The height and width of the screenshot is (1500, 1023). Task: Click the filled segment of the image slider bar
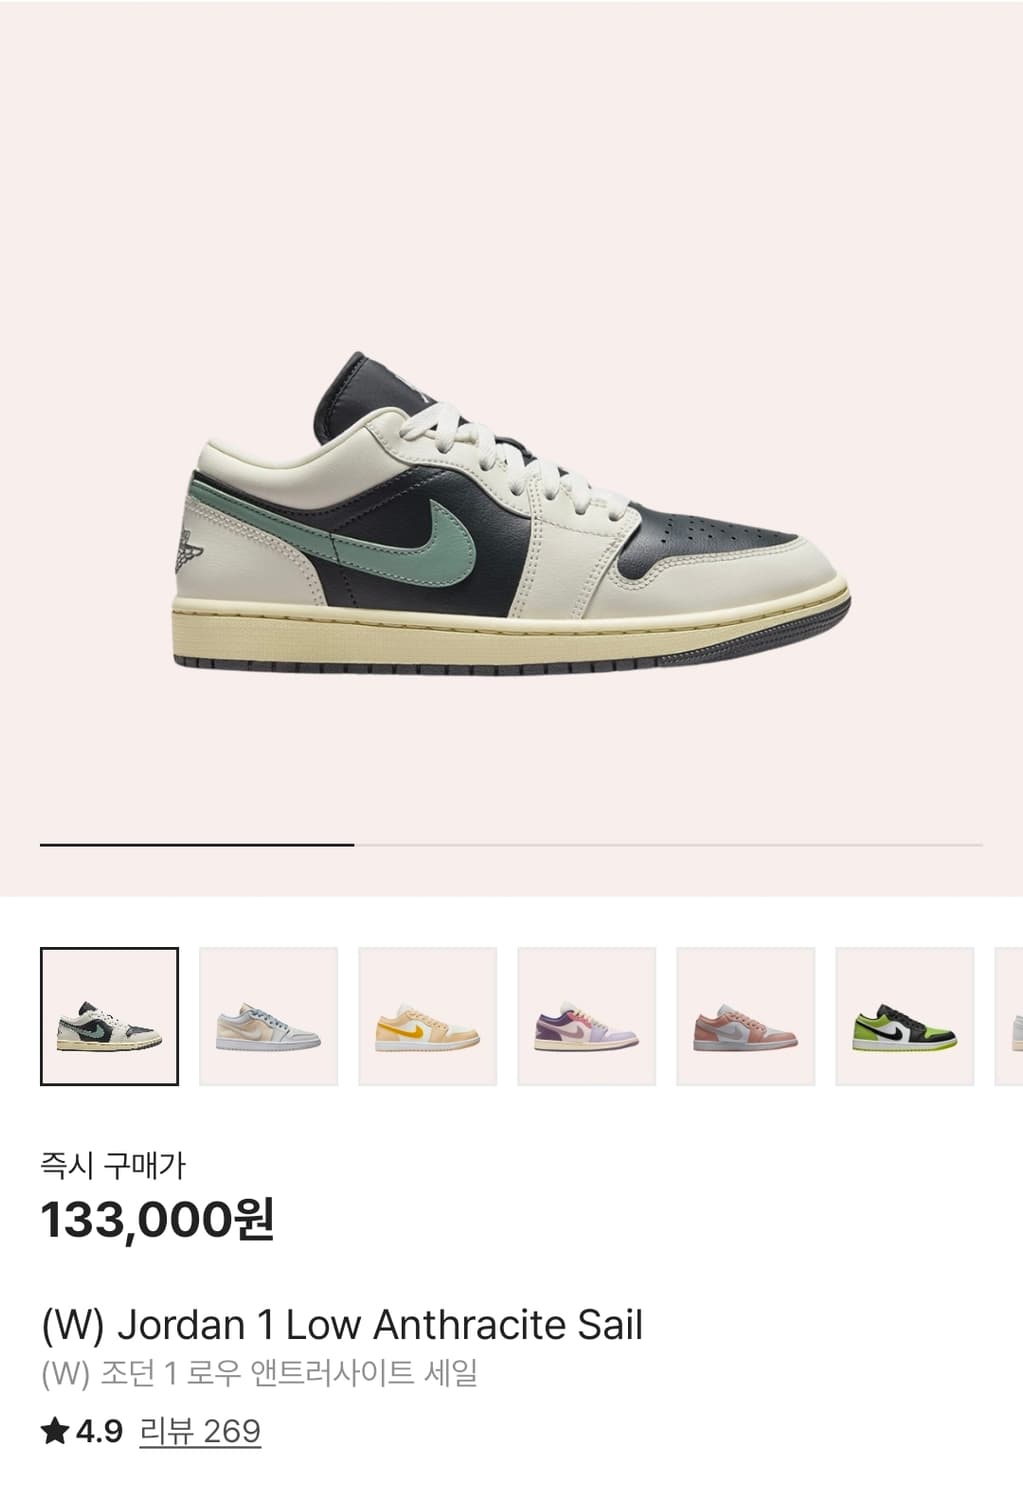[x=197, y=845]
